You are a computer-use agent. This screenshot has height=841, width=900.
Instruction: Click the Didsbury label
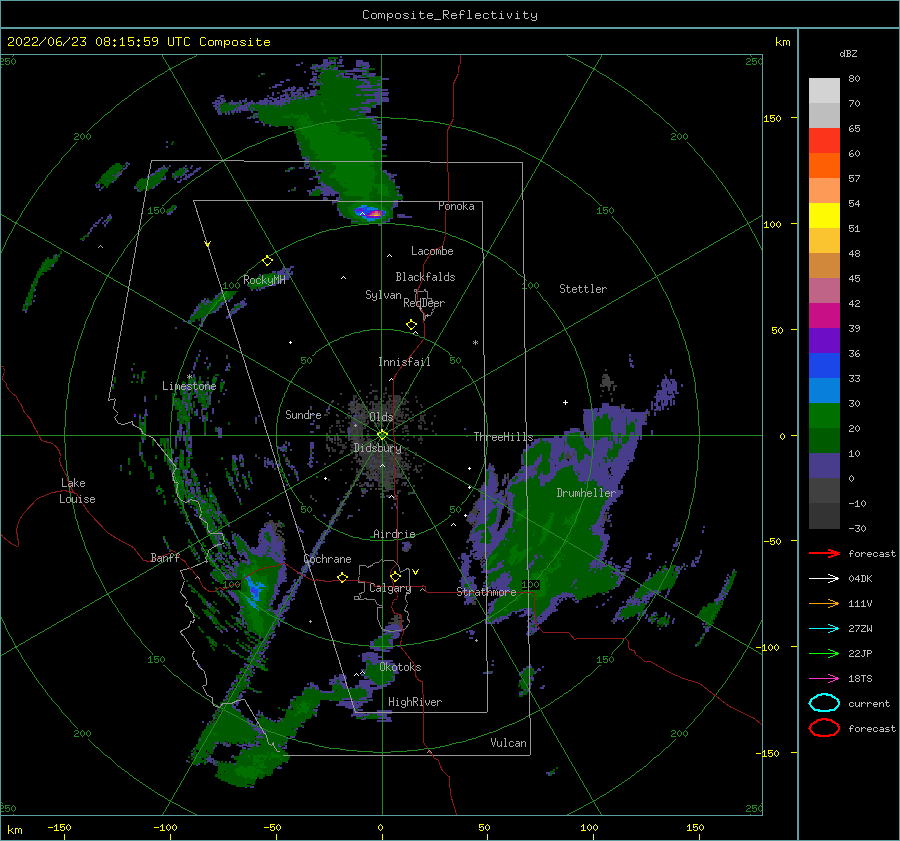(x=377, y=448)
